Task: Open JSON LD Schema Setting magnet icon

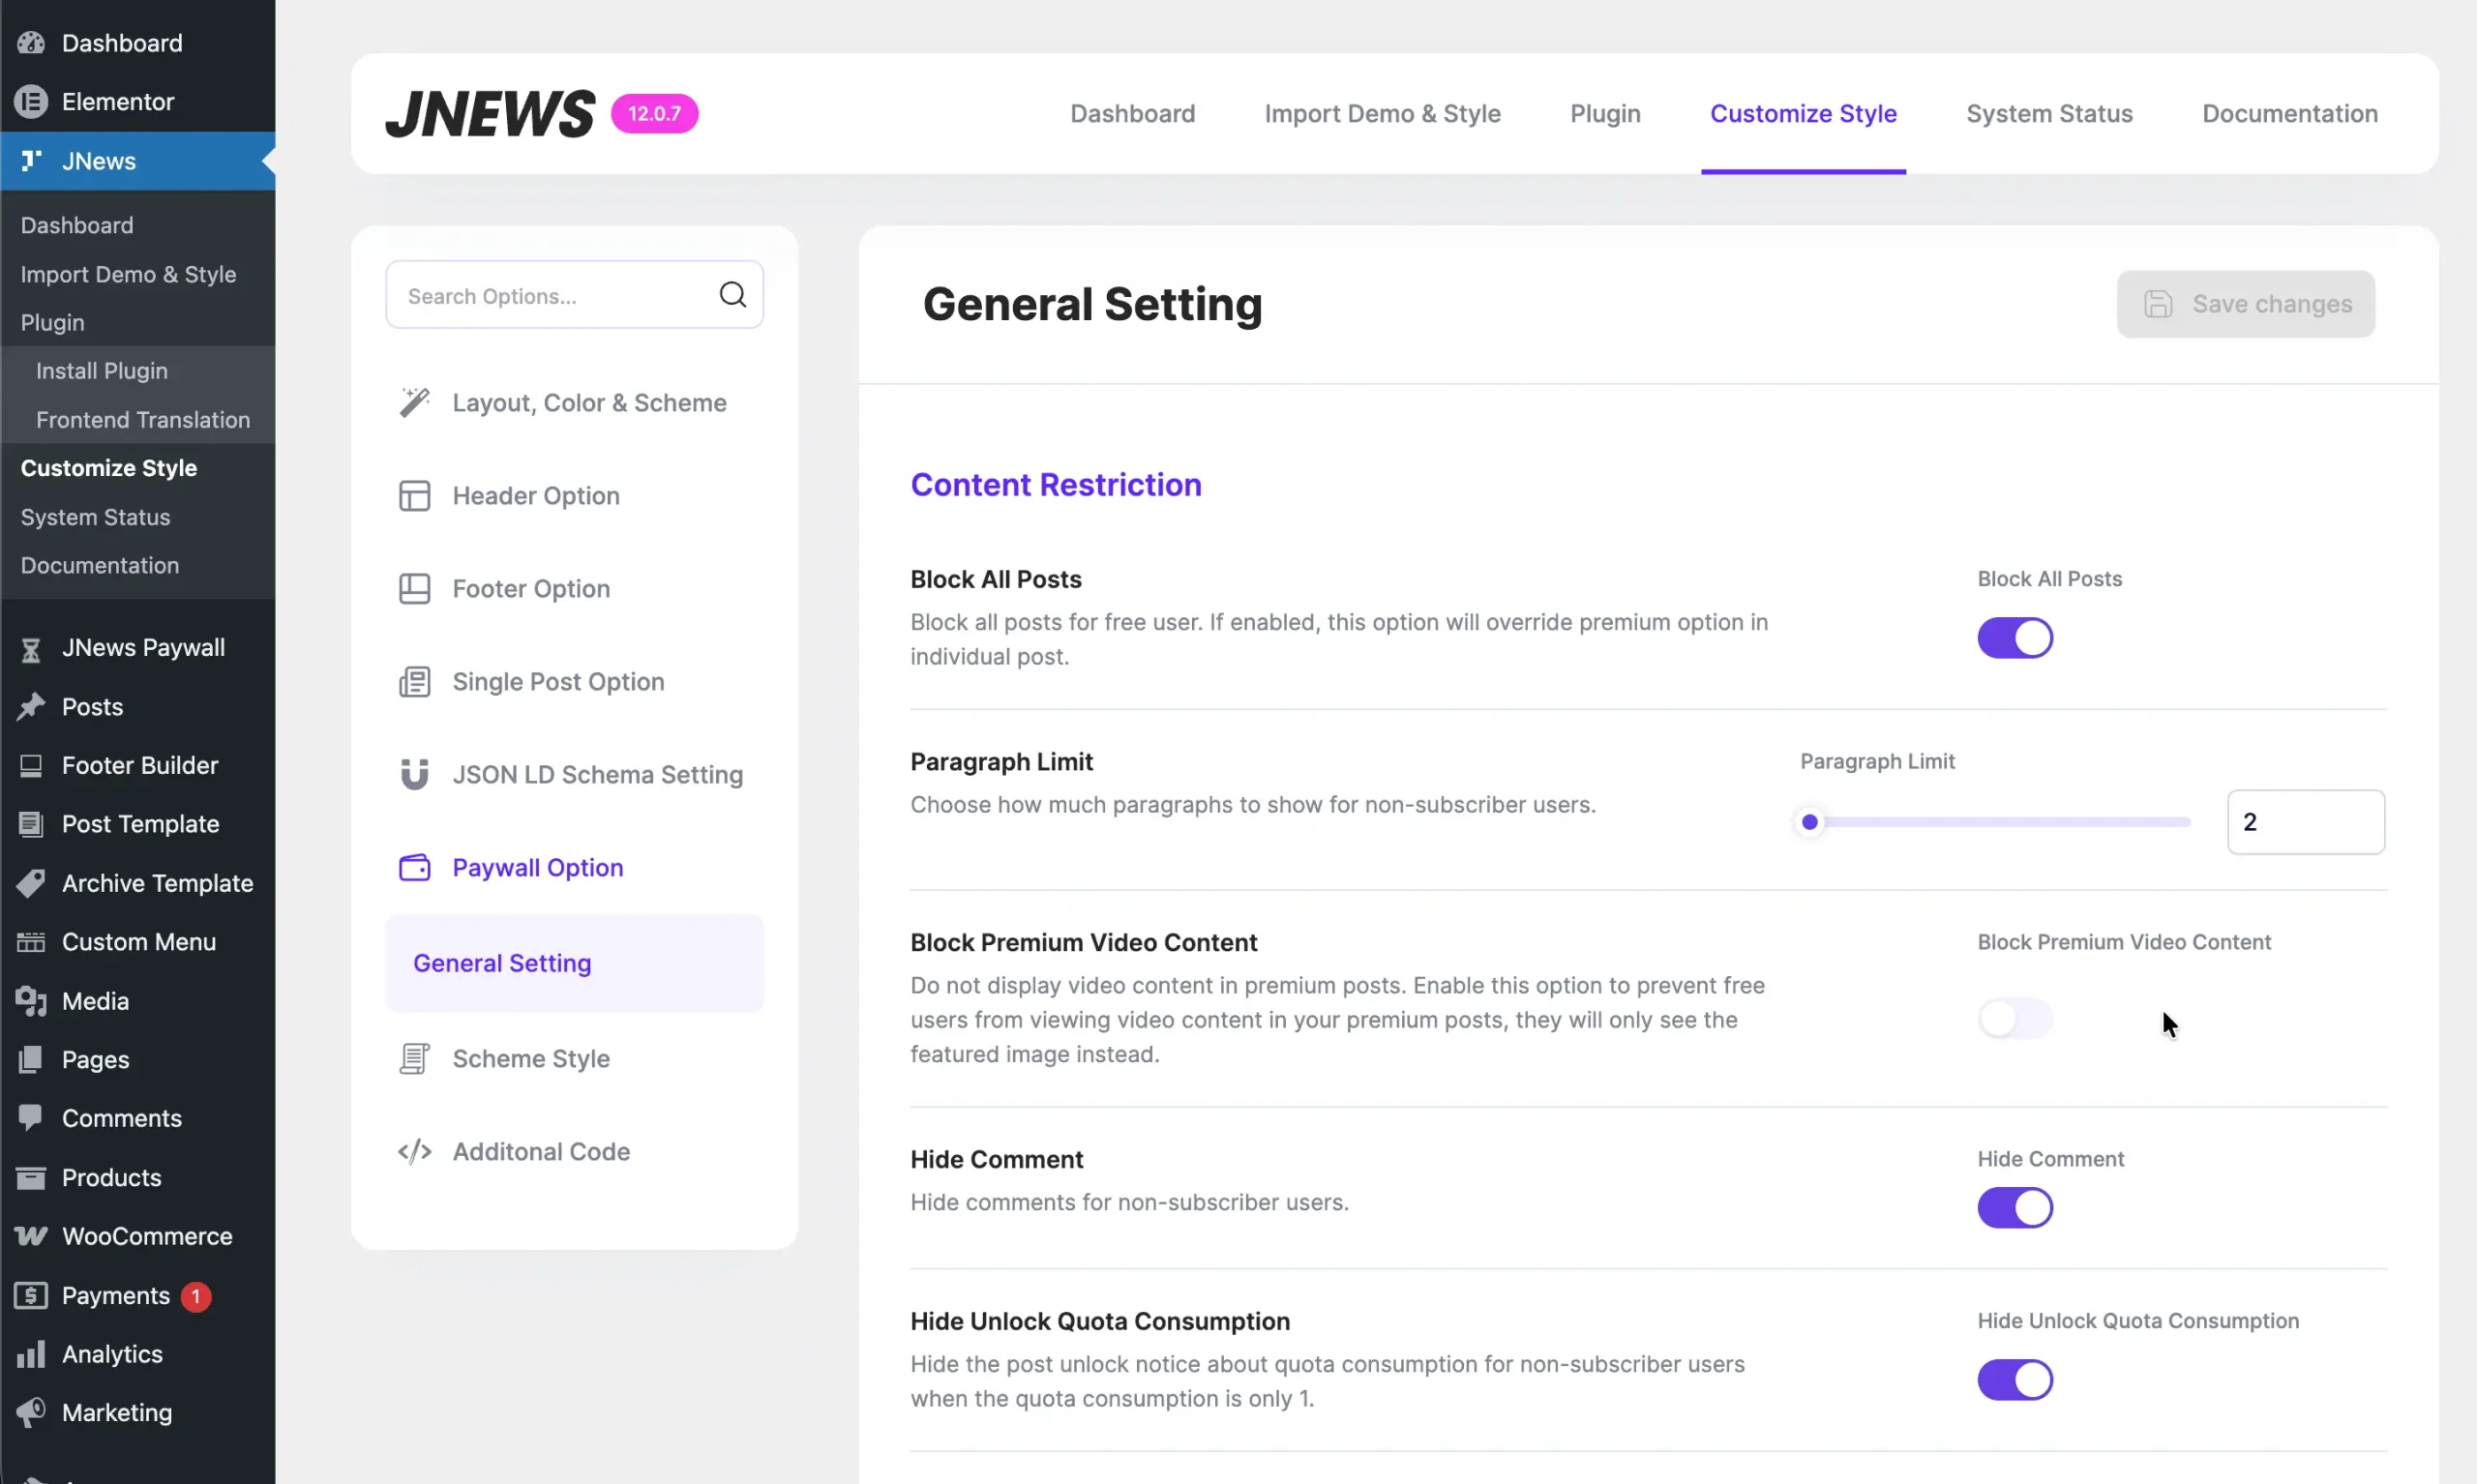Action: [x=414, y=774]
